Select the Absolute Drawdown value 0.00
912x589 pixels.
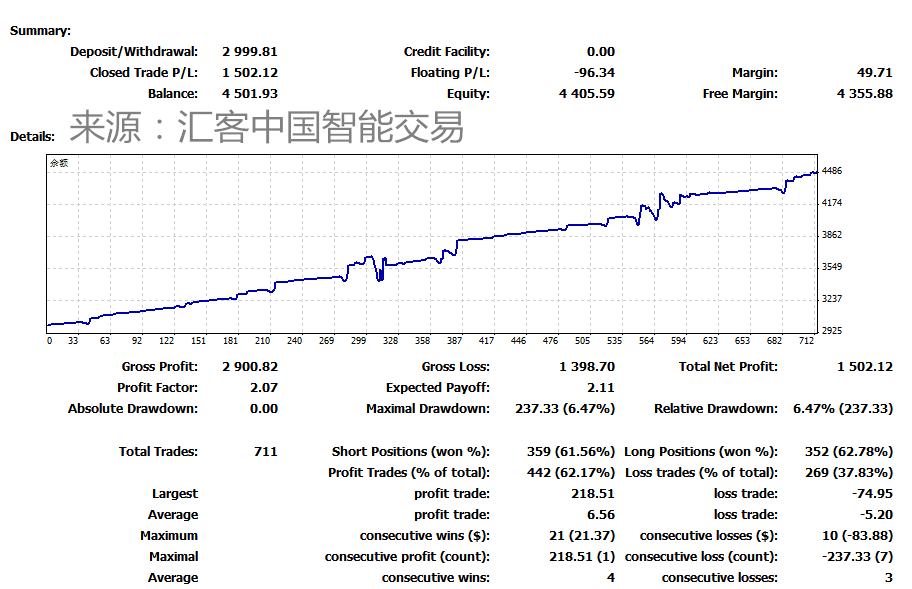pos(264,409)
